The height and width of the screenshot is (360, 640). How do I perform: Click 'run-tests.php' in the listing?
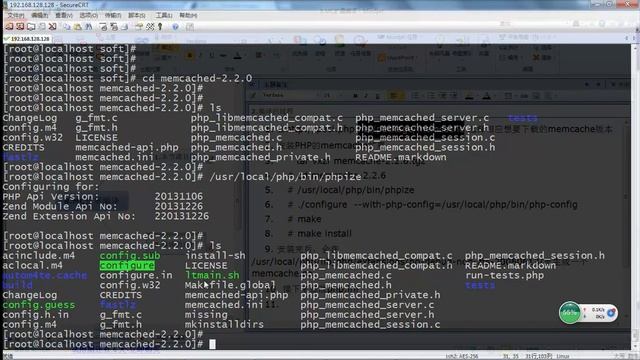point(504,275)
